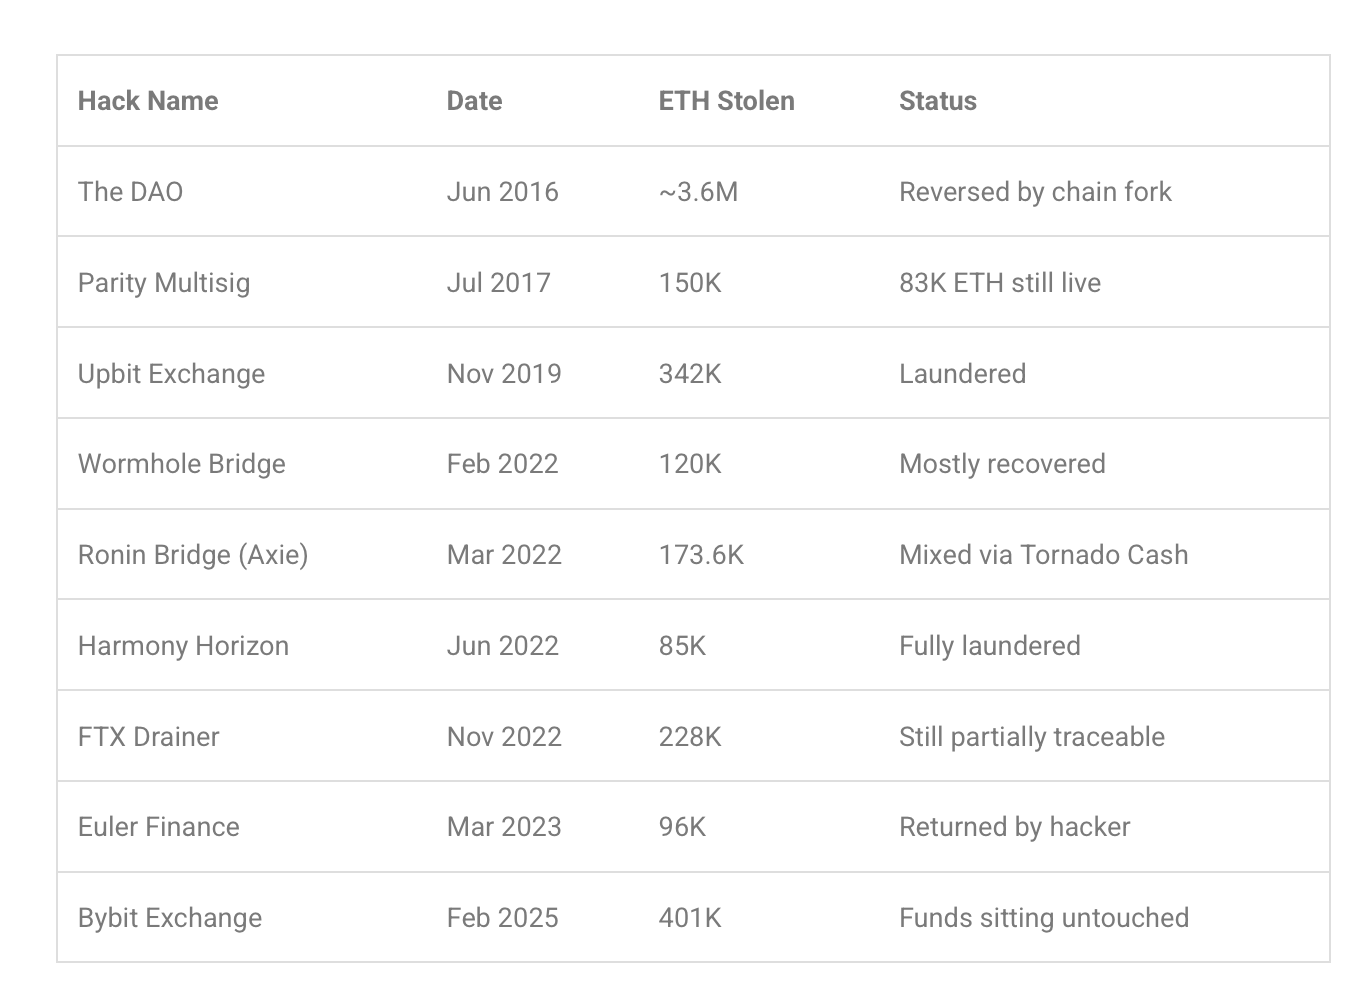This screenshot has height=987, width=1351.
Task: Select The DAO hack name cell
Action: 130,192
